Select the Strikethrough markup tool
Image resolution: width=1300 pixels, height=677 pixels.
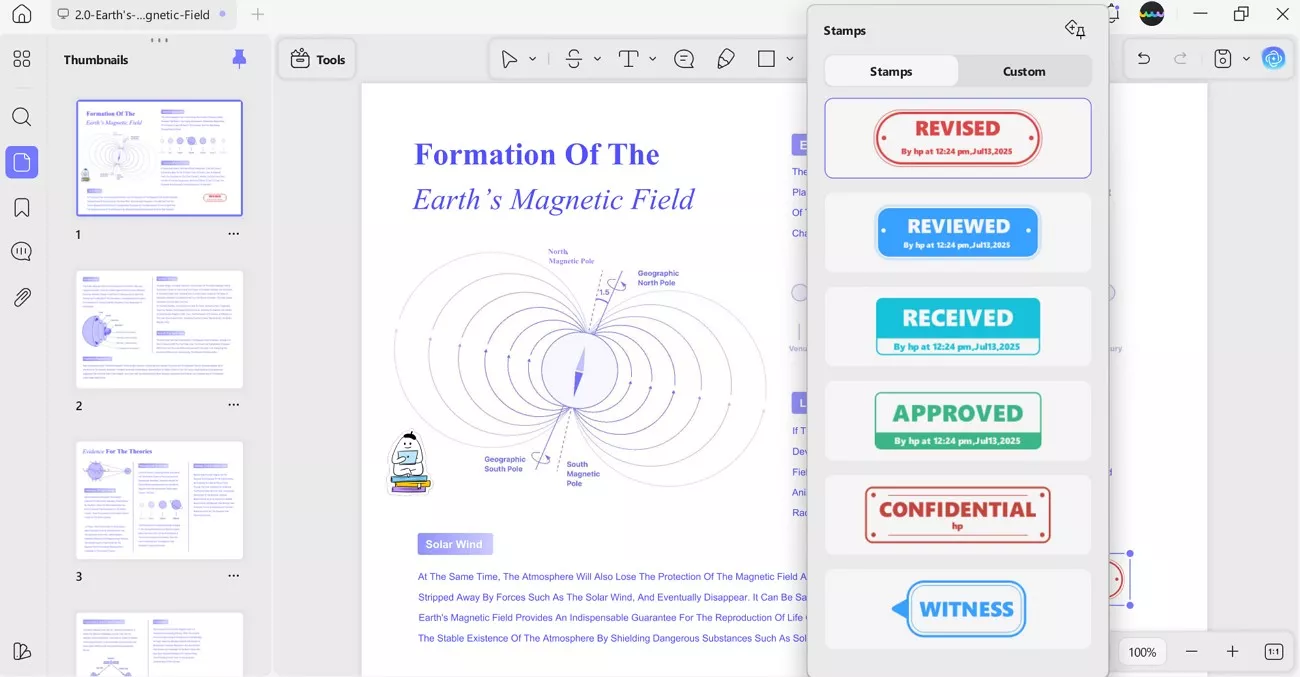click(x=574, y=59)
